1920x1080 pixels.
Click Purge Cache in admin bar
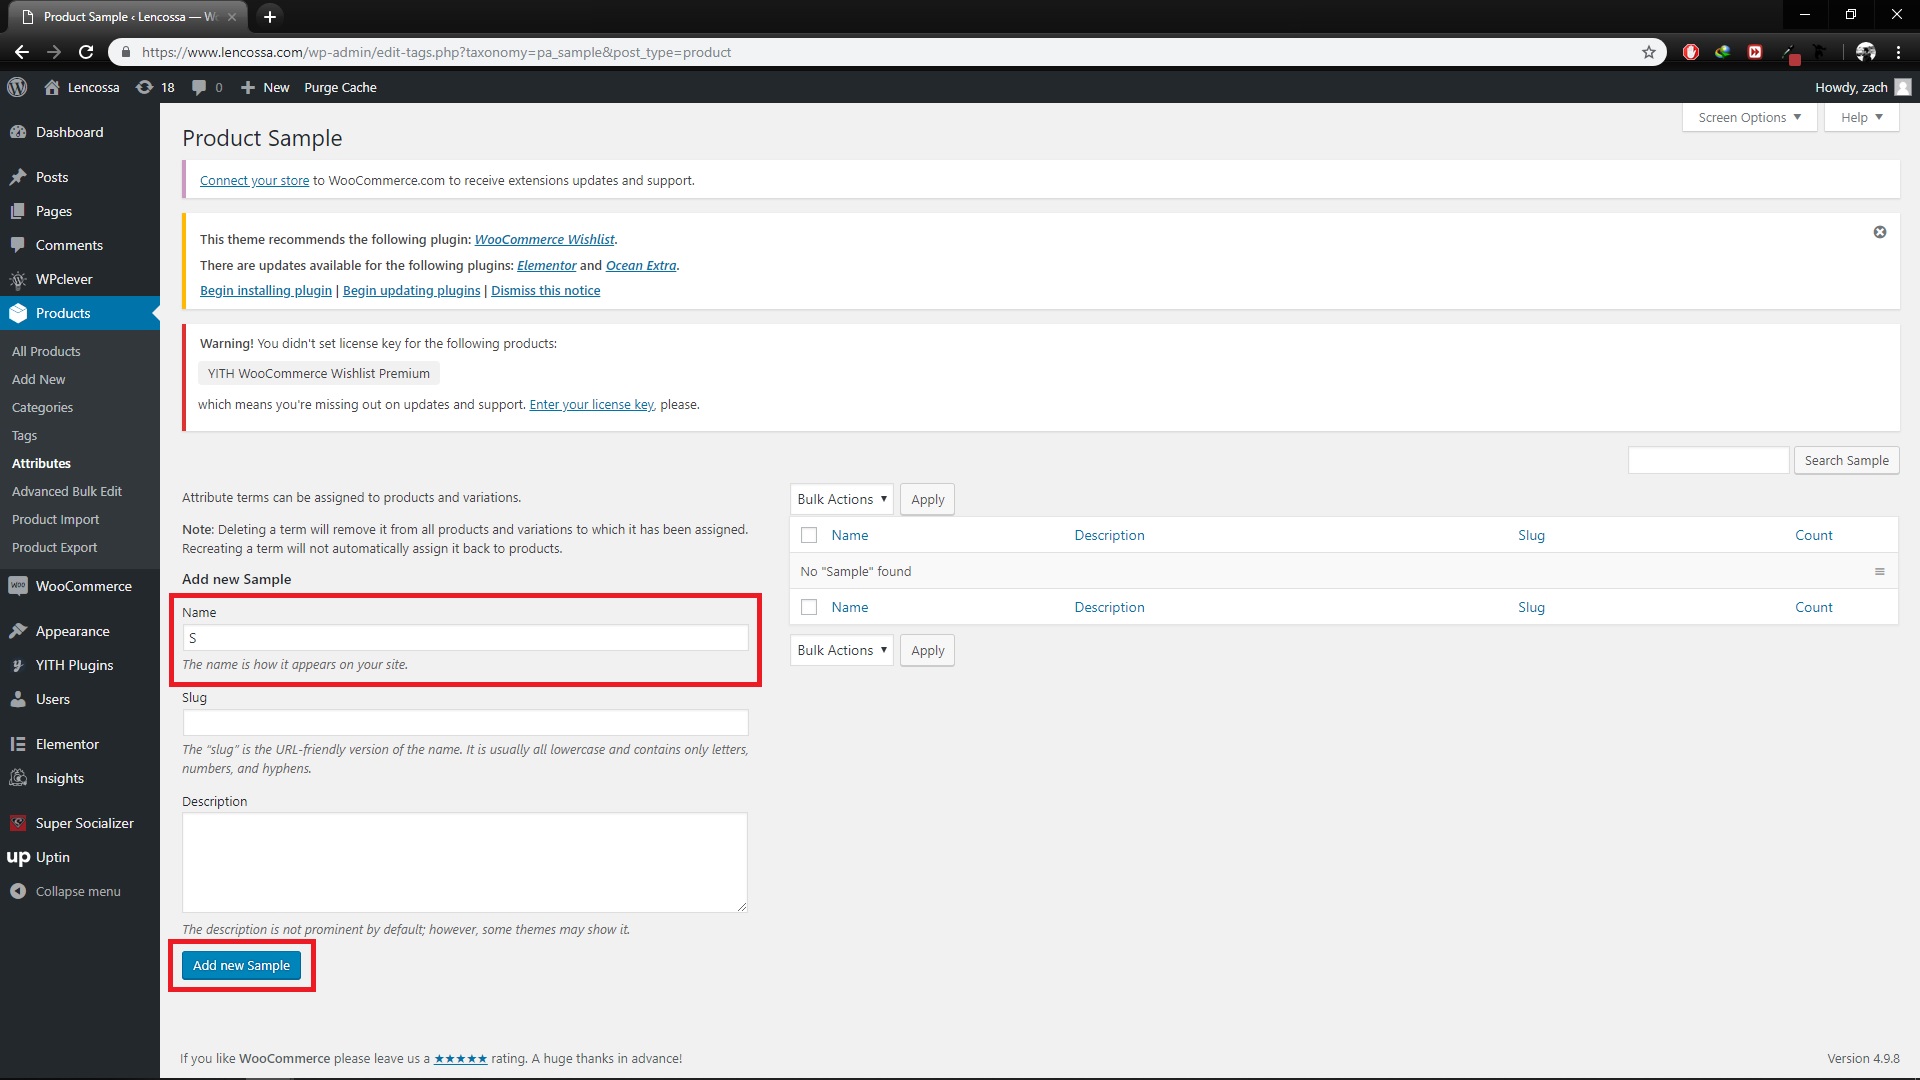pos(340,87)
